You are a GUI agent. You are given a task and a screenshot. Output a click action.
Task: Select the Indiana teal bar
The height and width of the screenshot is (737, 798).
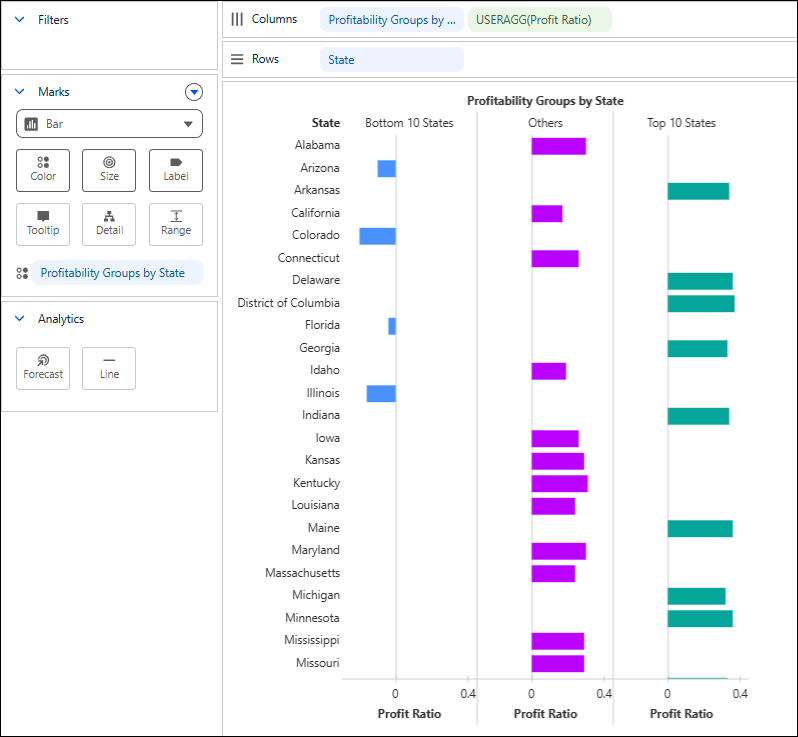tap(698, 416)
